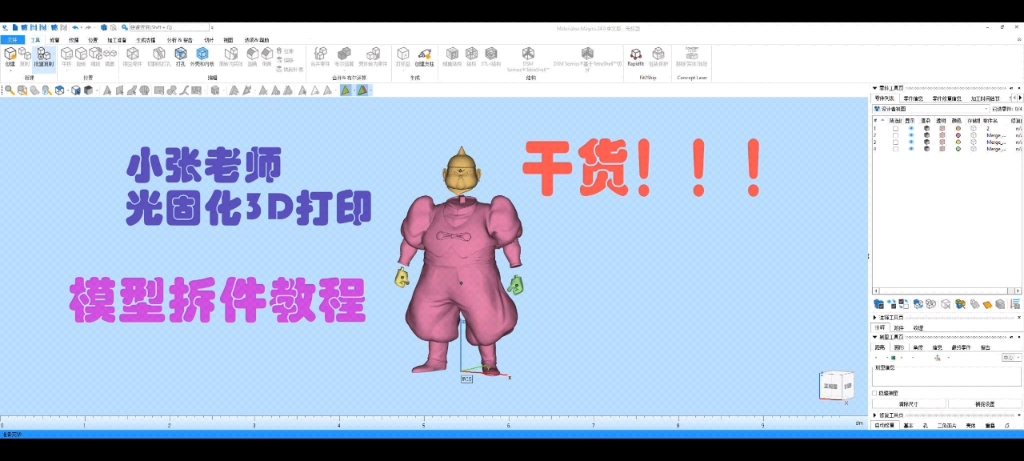
Task: Switch to the 圆形 circle measurement tab
Action: tap(898, 347)
